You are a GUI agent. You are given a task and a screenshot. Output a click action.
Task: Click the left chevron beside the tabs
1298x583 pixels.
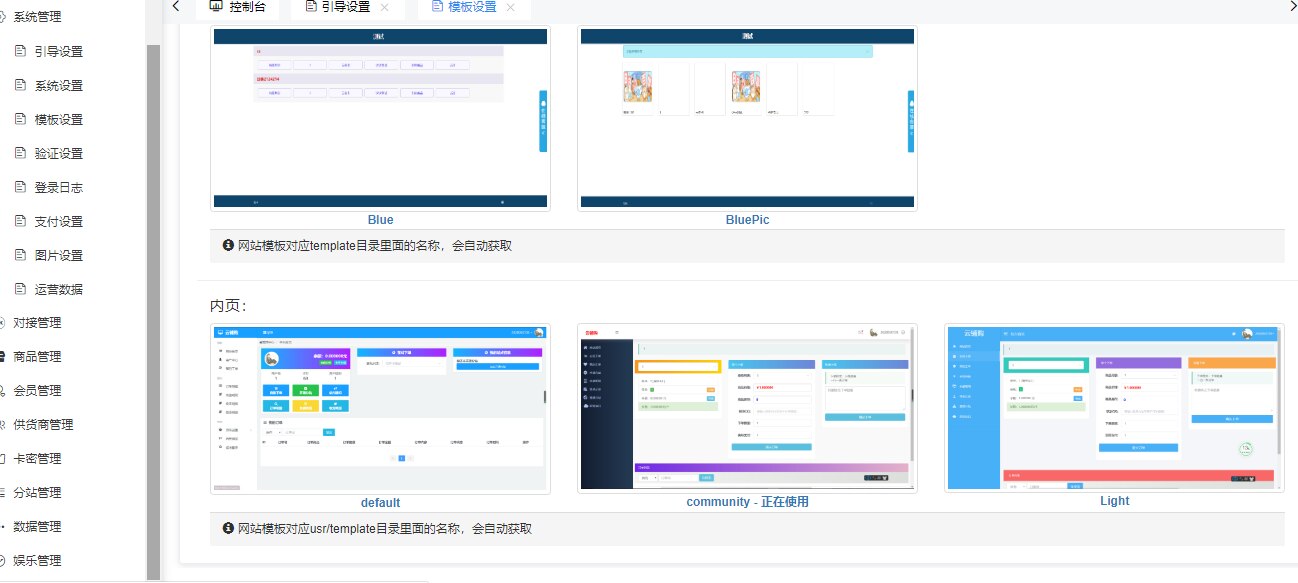tap(175, 6)
